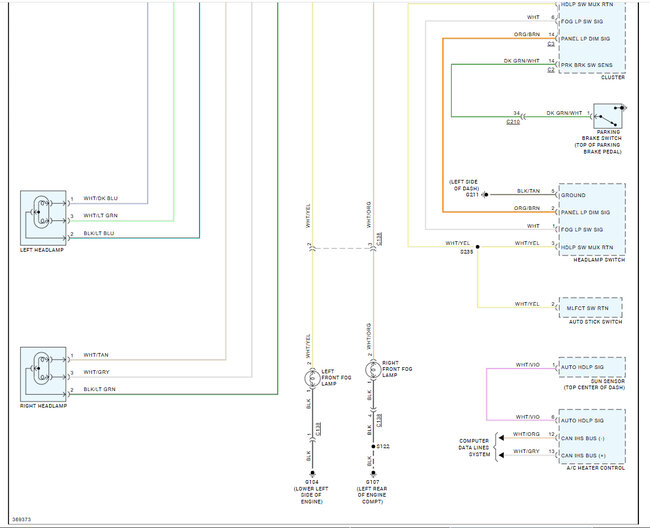Select the MLFCT SW RTN box
Screen dimensions: 650x528
pyautogui.click(x=591, y=308)
